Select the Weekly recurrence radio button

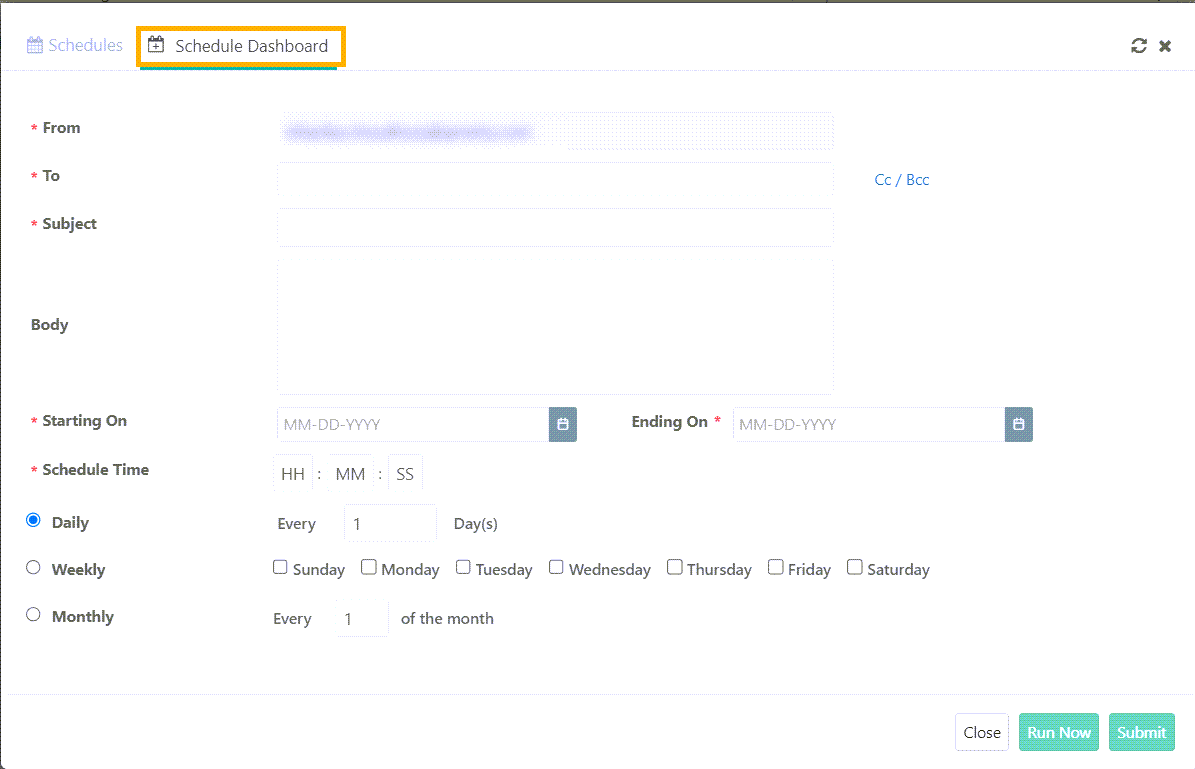coord(32,568)
